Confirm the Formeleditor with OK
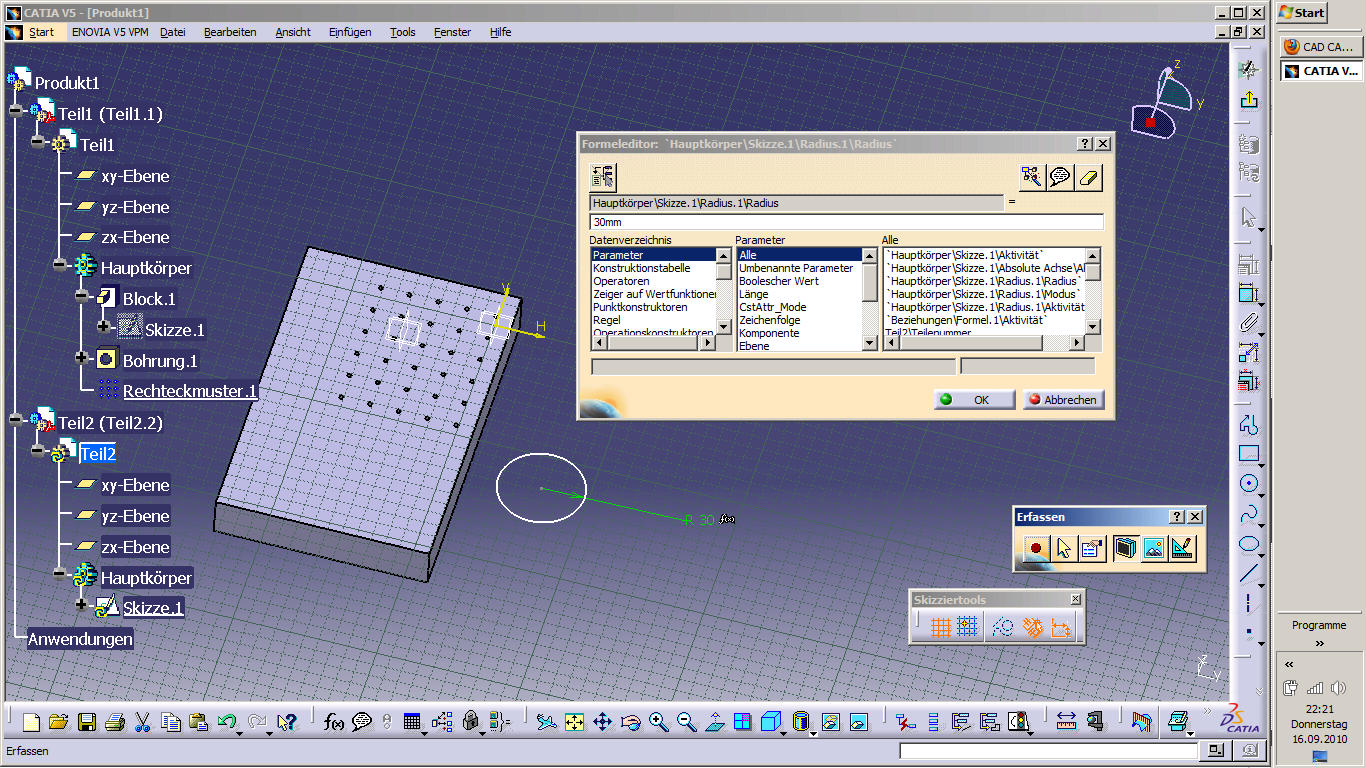The width and height of the screenshot is (1366, 768). 974,399
